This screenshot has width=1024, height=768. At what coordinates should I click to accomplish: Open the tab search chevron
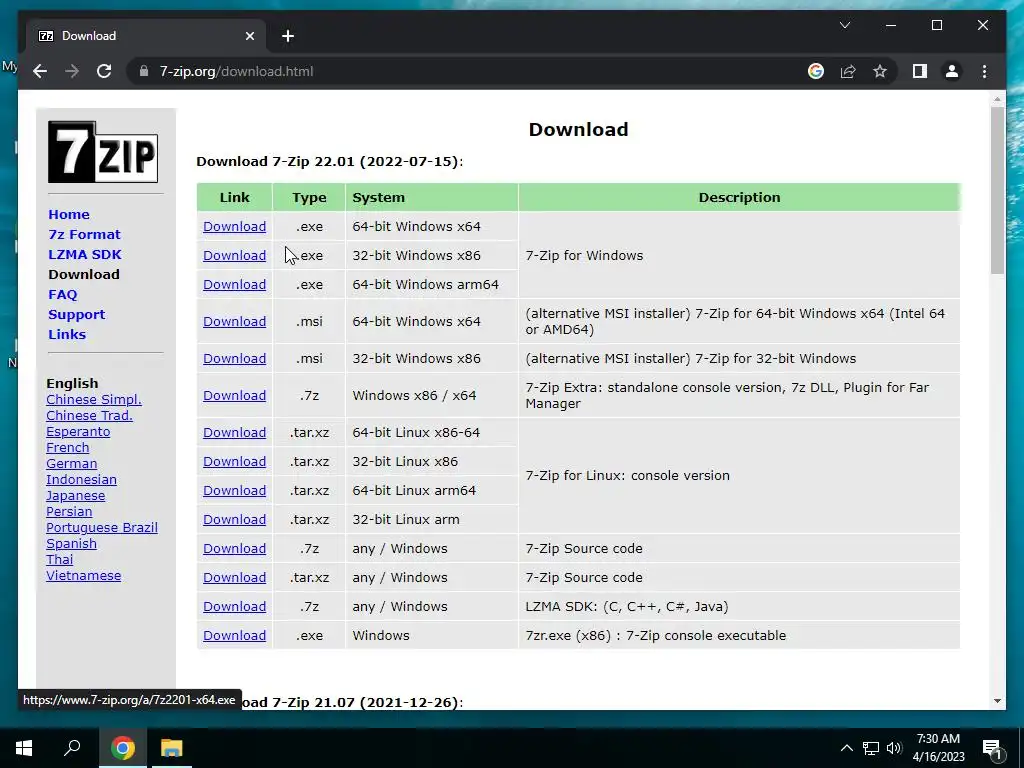click(x=844, y=25)
